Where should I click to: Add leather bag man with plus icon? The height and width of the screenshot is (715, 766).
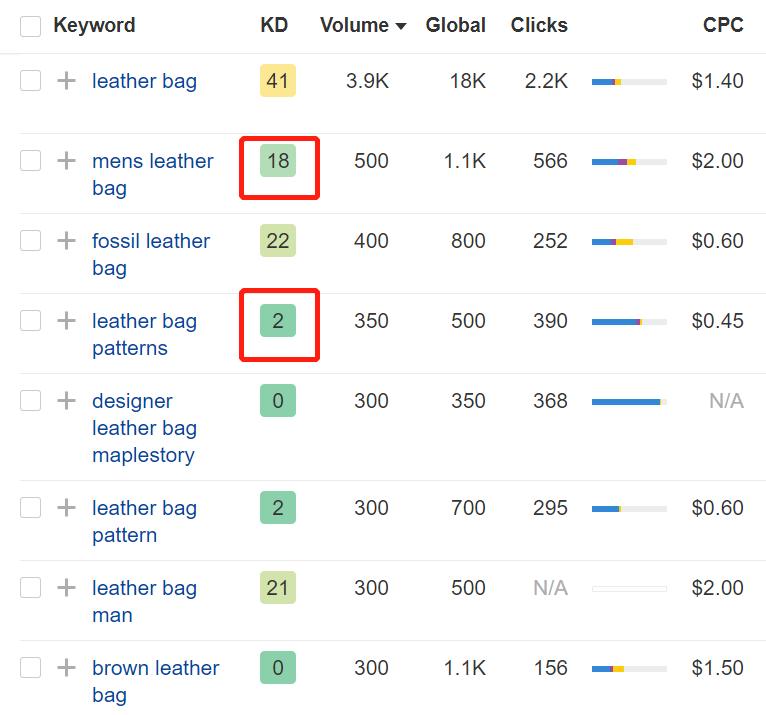coord(66,588)
